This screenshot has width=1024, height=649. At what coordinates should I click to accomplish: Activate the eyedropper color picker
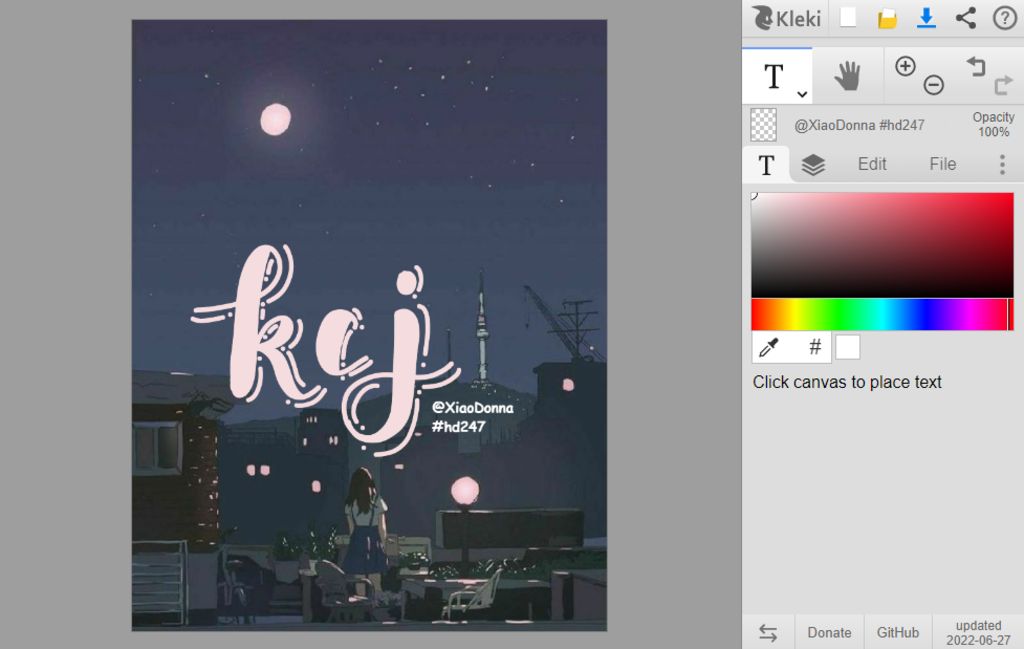769,347
